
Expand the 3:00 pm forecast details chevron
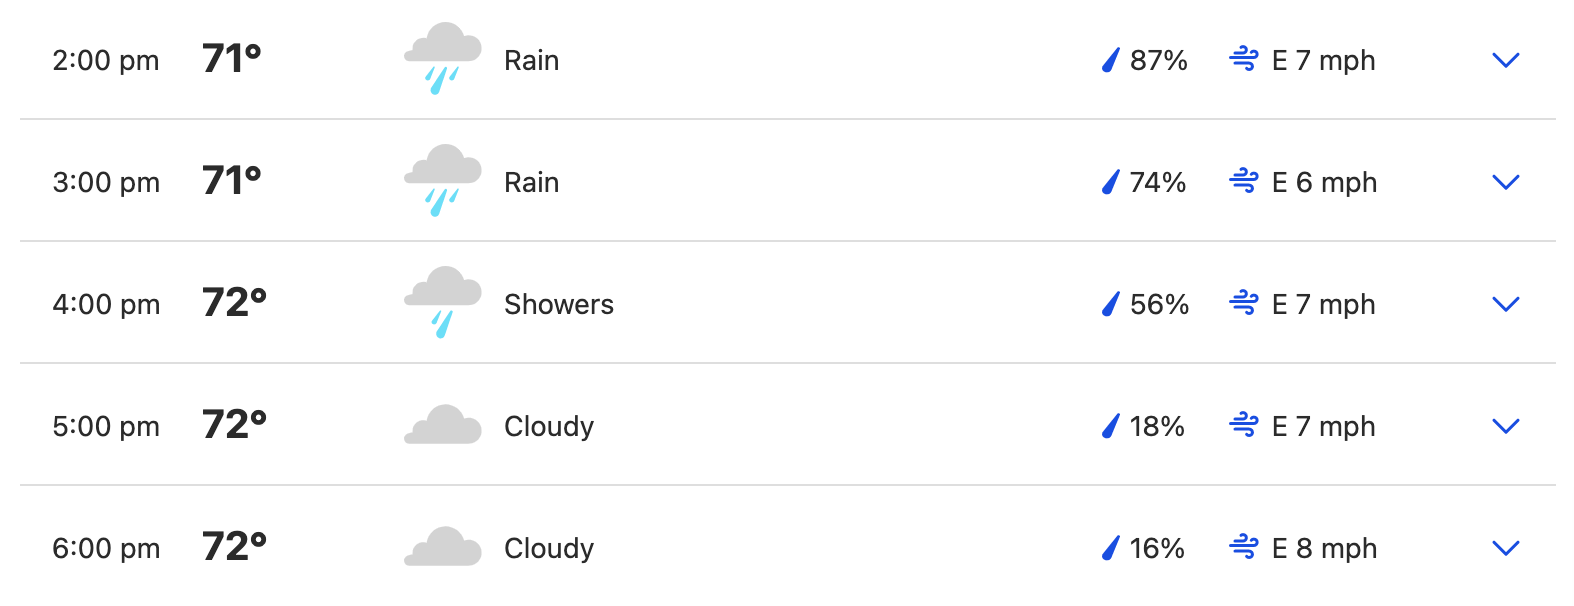[1505, 182]
